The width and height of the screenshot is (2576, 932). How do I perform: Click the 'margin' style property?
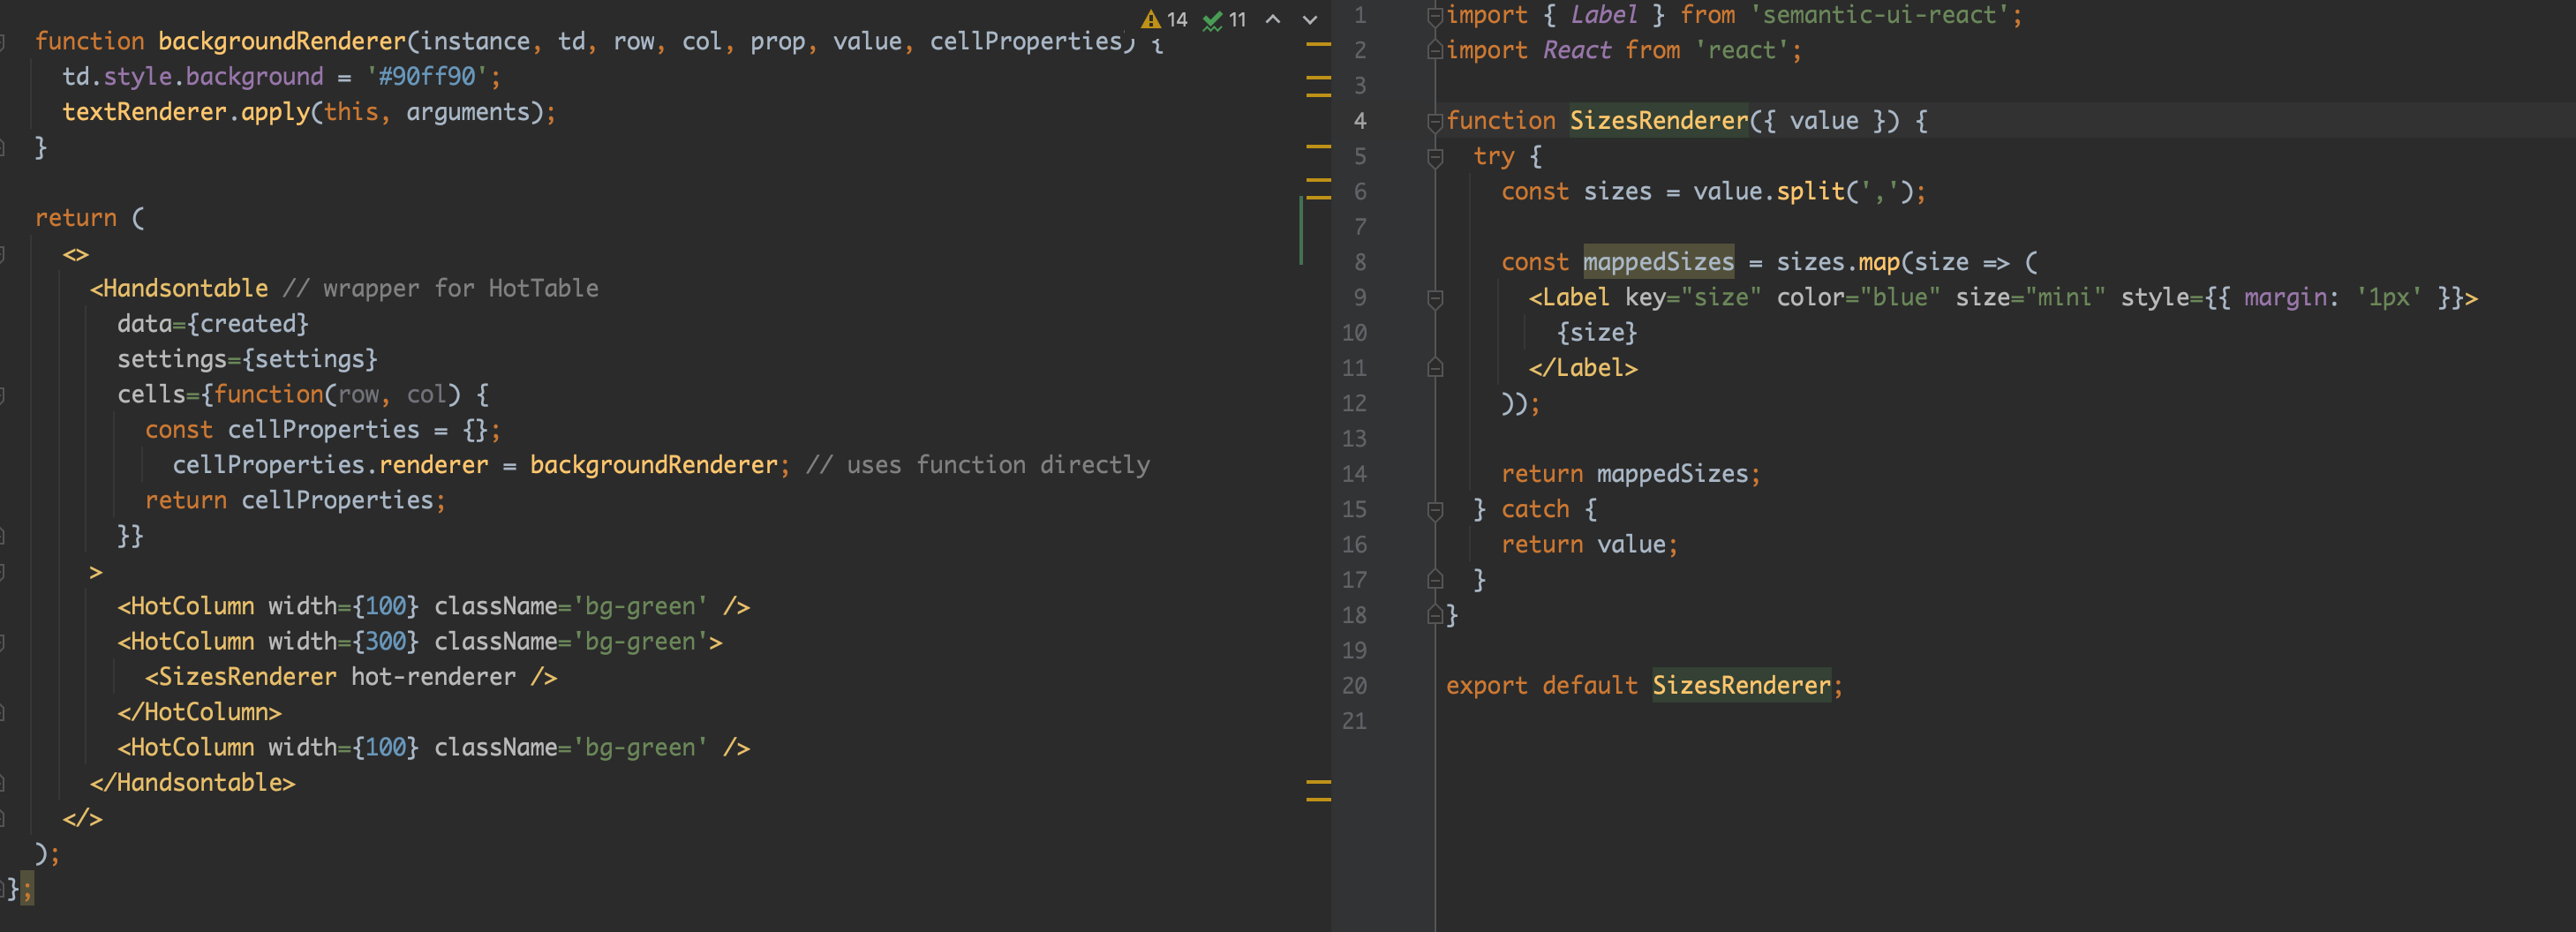click(2284, 297)
